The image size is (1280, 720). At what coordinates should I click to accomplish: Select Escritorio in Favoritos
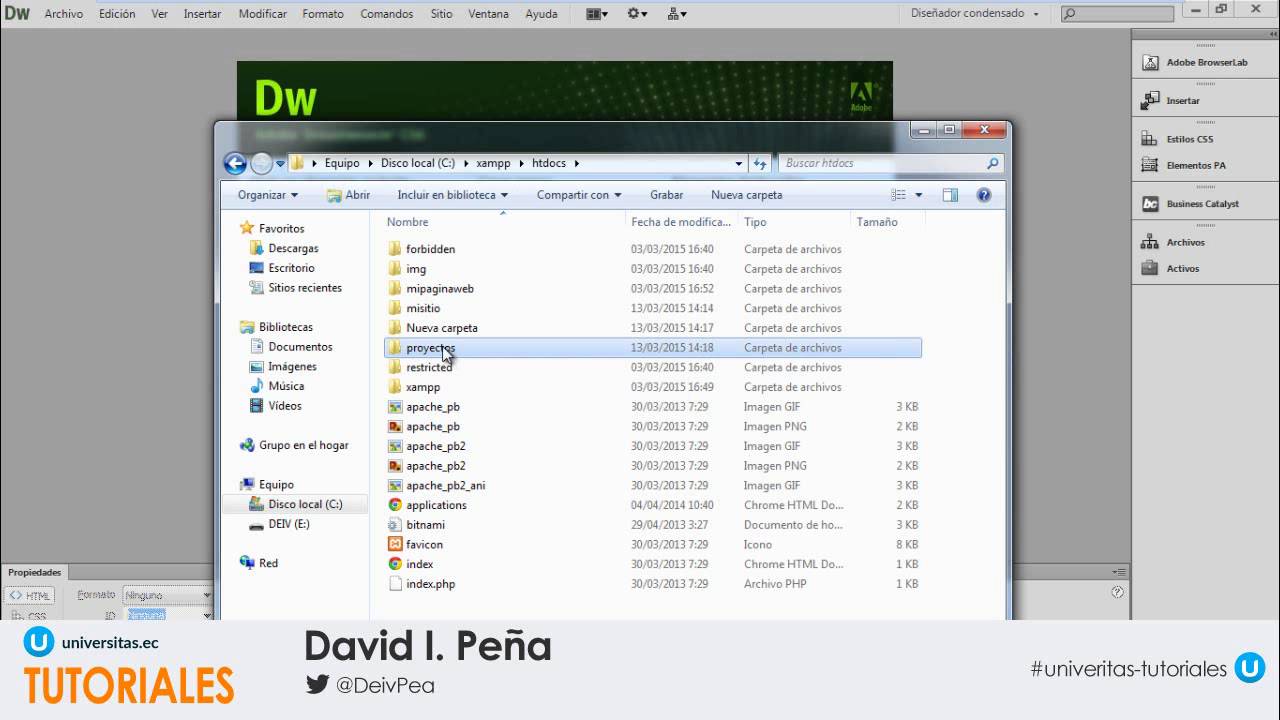point(291,268)
